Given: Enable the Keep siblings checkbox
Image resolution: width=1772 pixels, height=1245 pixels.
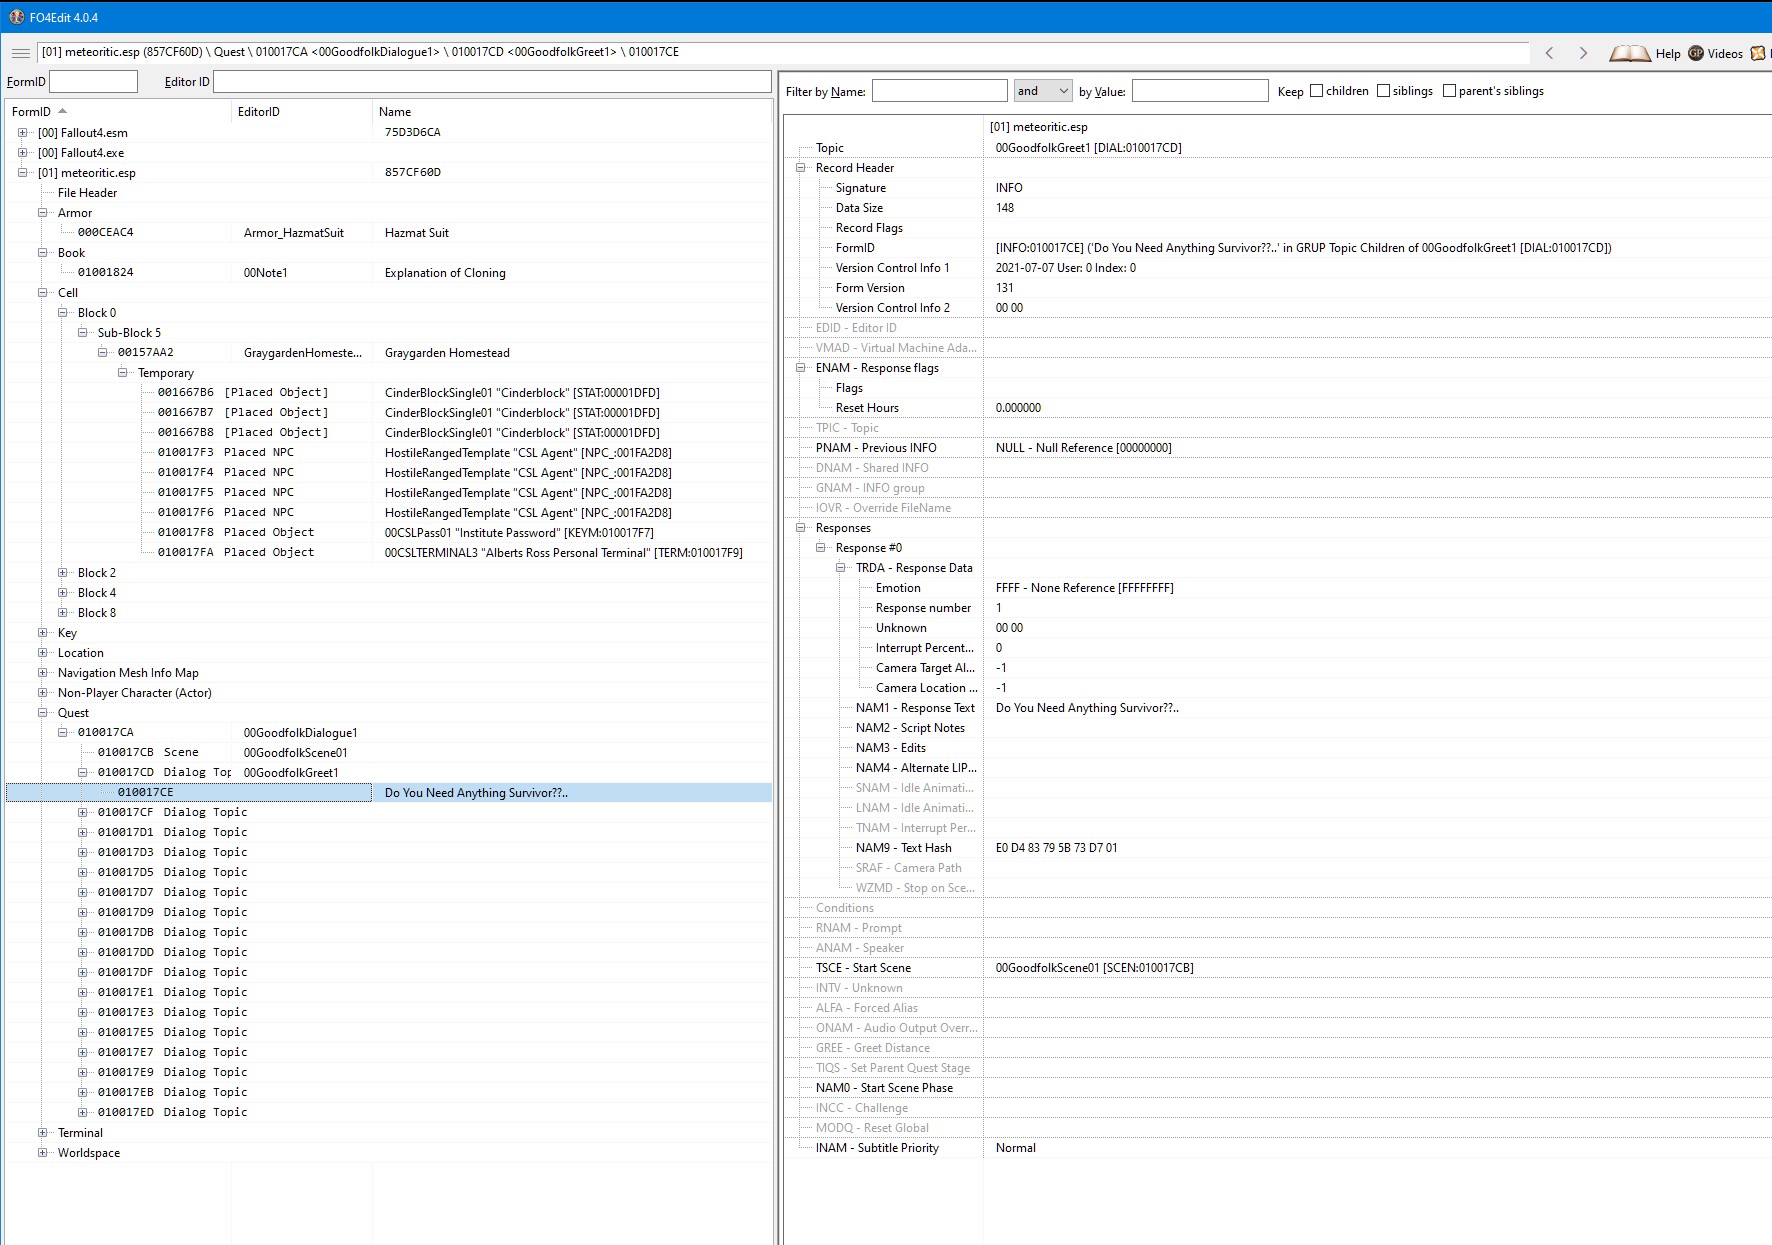Looking at the screenshot, I should 1383,91.
